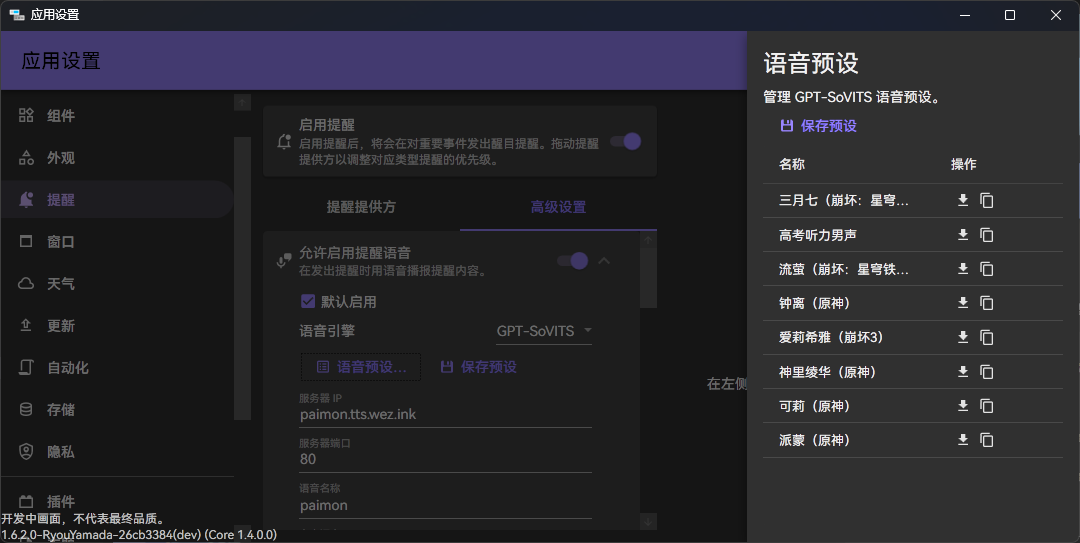Screen dimensions: 1080x543
Task: Copy the 流萤 preset entry
Action: [987, 269]
